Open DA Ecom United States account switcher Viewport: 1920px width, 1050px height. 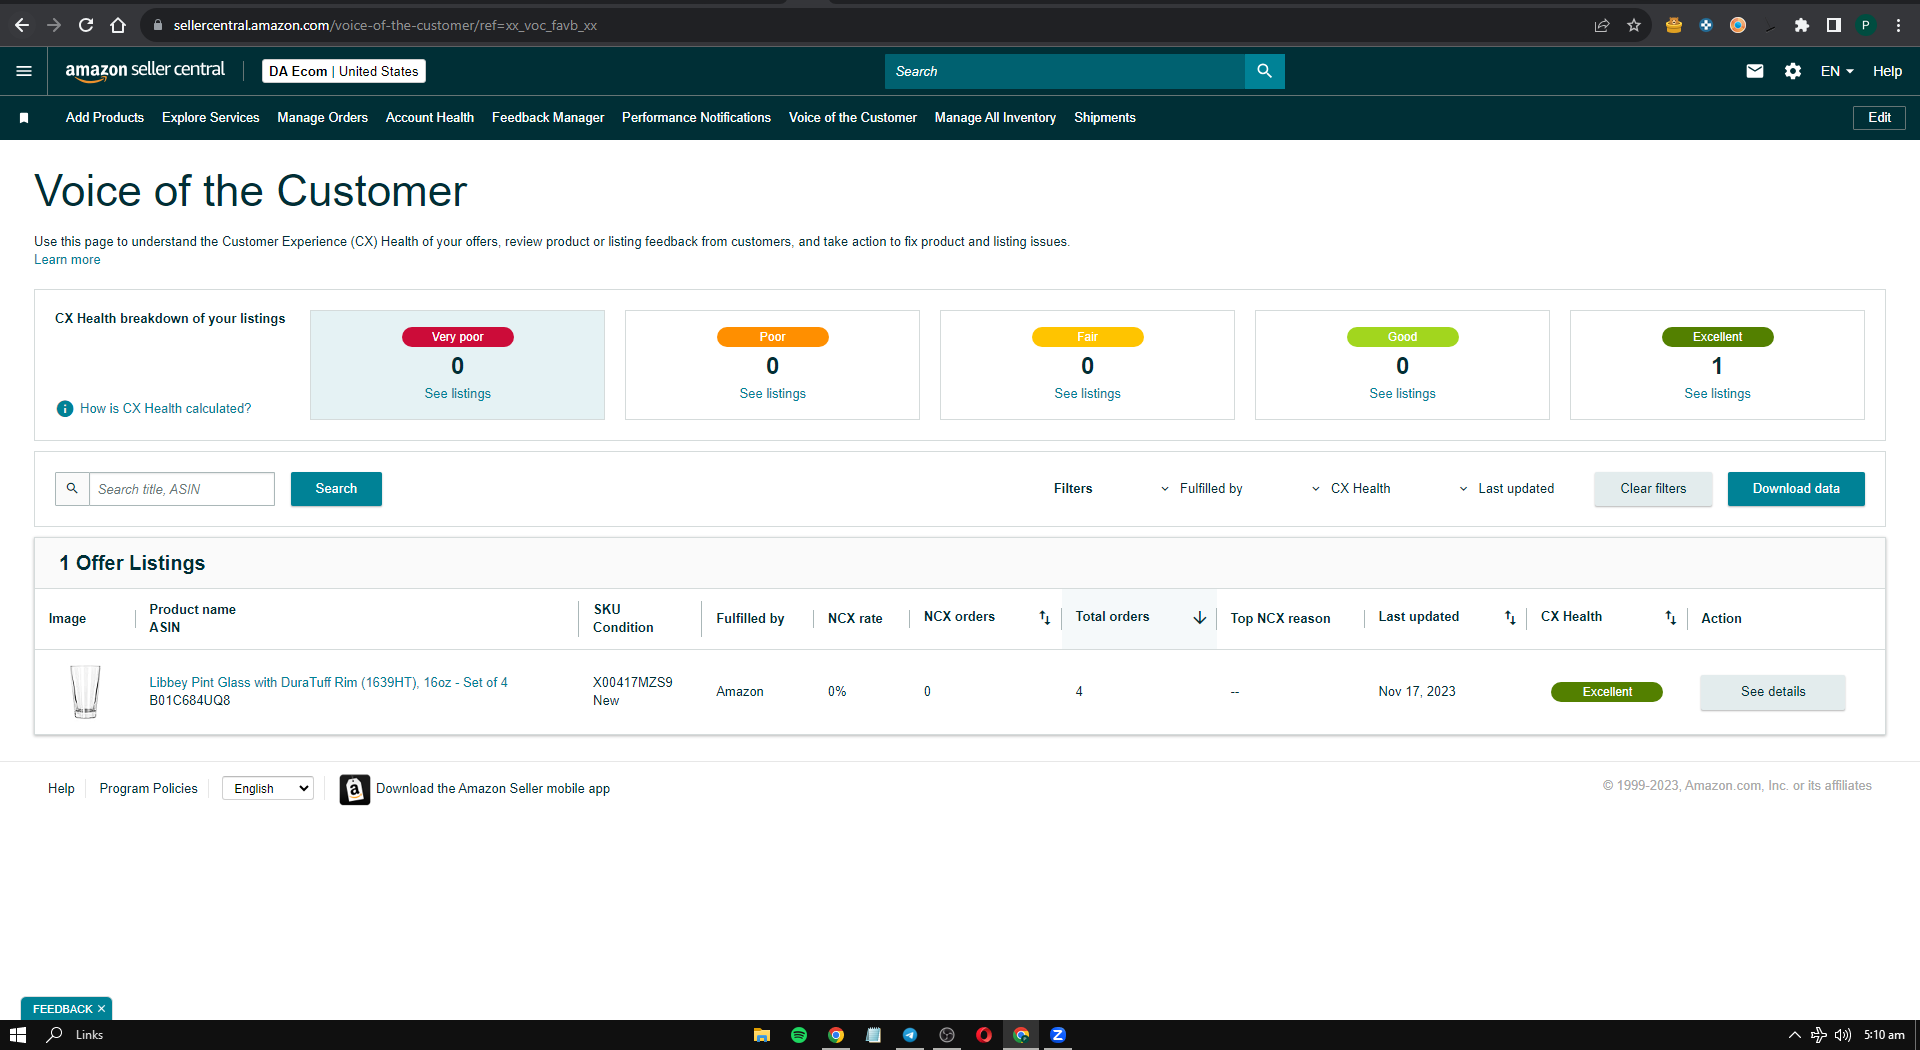(x=344, y=71)
